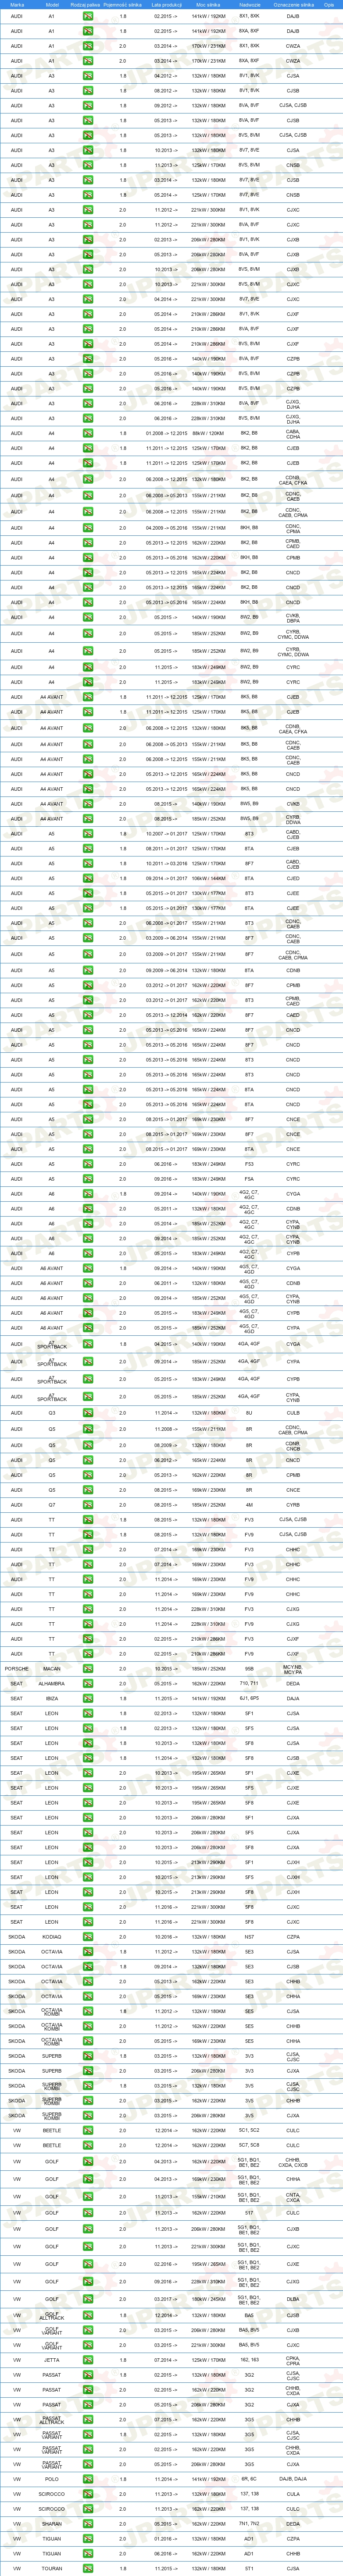Click the fuel icon in the first AUDI A1 DAJB row

pos(88,16)
